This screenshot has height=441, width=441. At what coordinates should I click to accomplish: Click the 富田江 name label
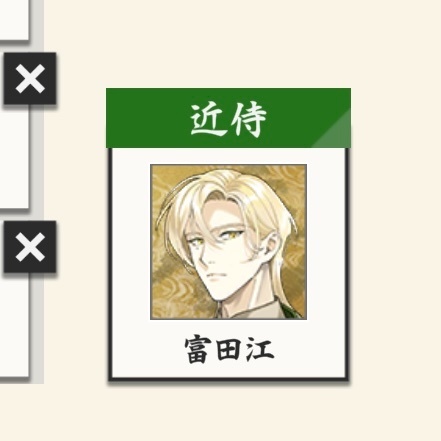click(229, 350)
